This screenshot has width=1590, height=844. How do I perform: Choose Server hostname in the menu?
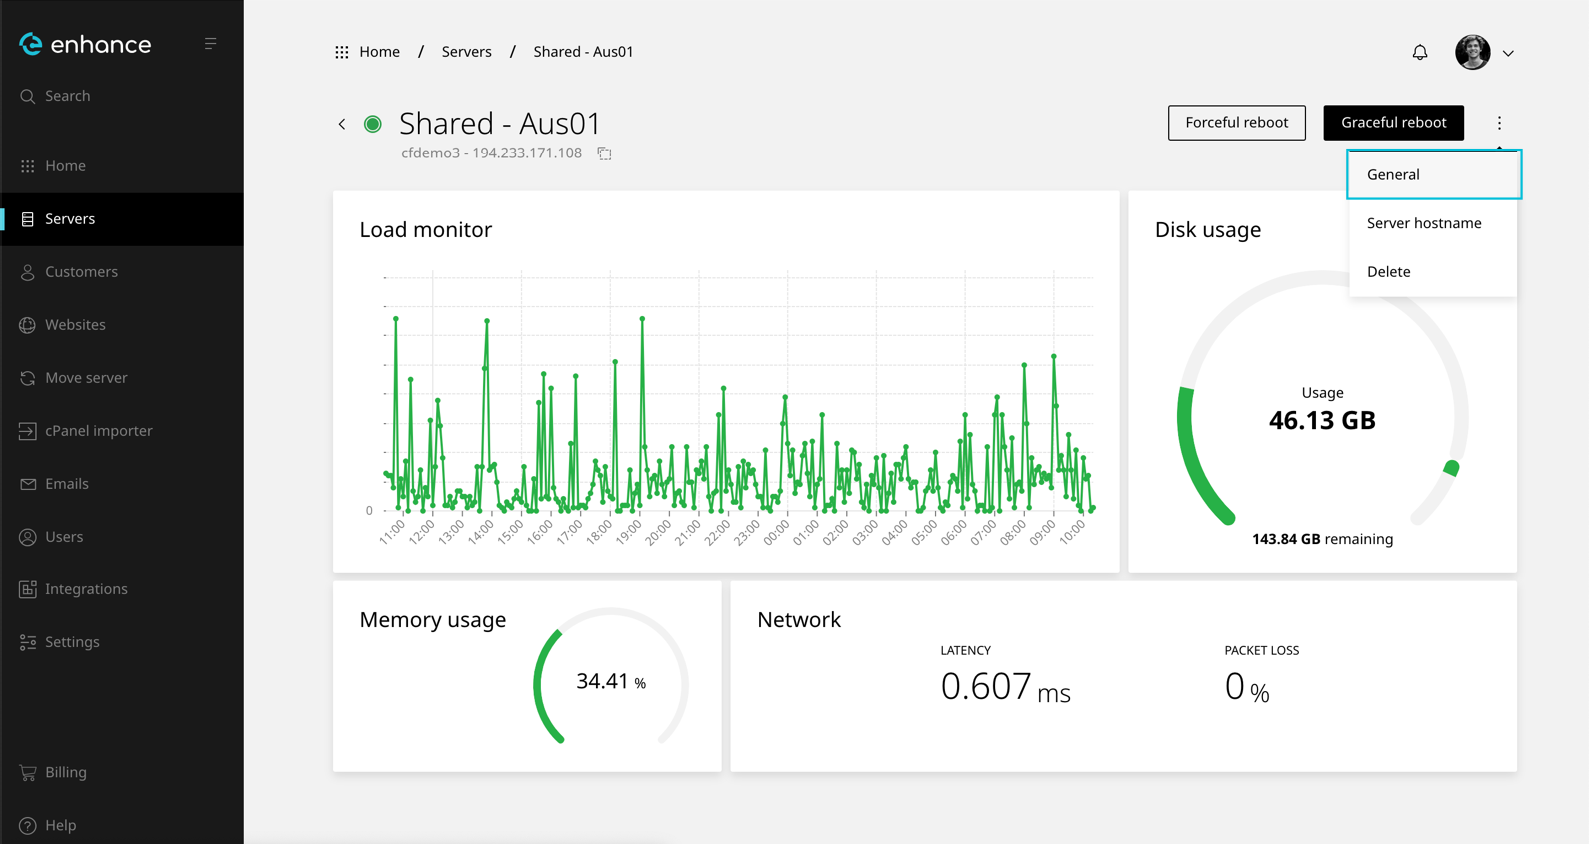(1424, 223)
